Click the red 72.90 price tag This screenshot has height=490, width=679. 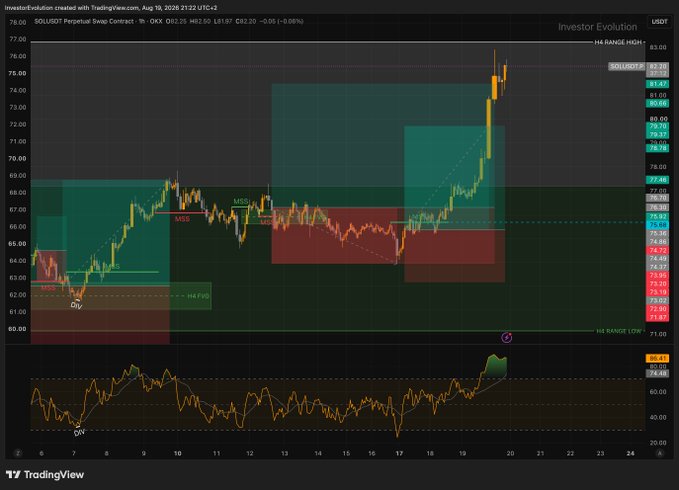point(658,309)
